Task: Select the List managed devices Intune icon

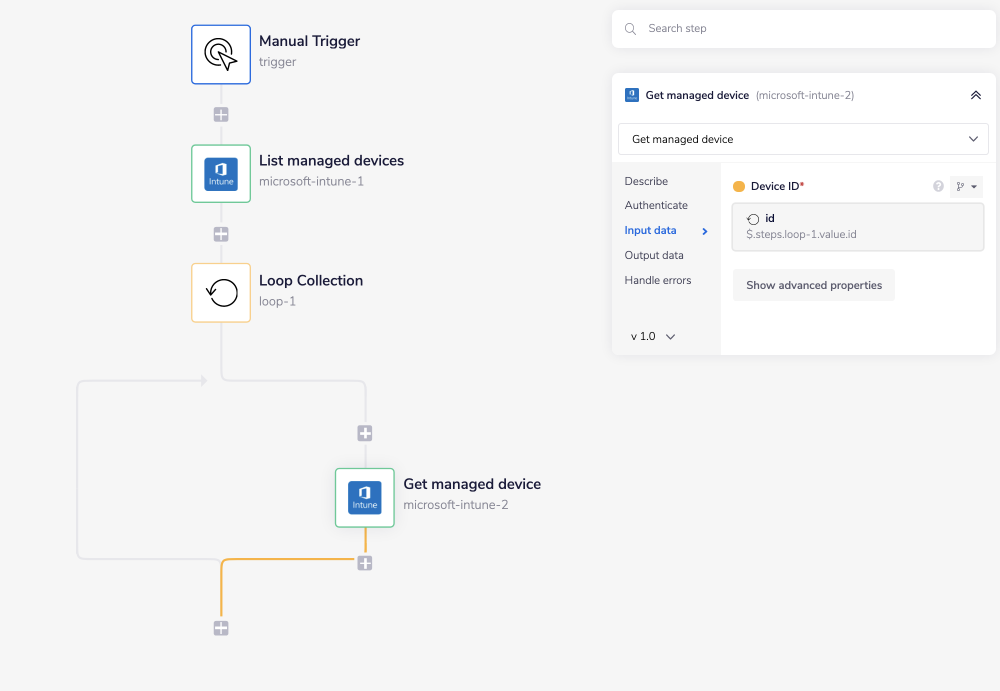Action: tap(220, 173)
